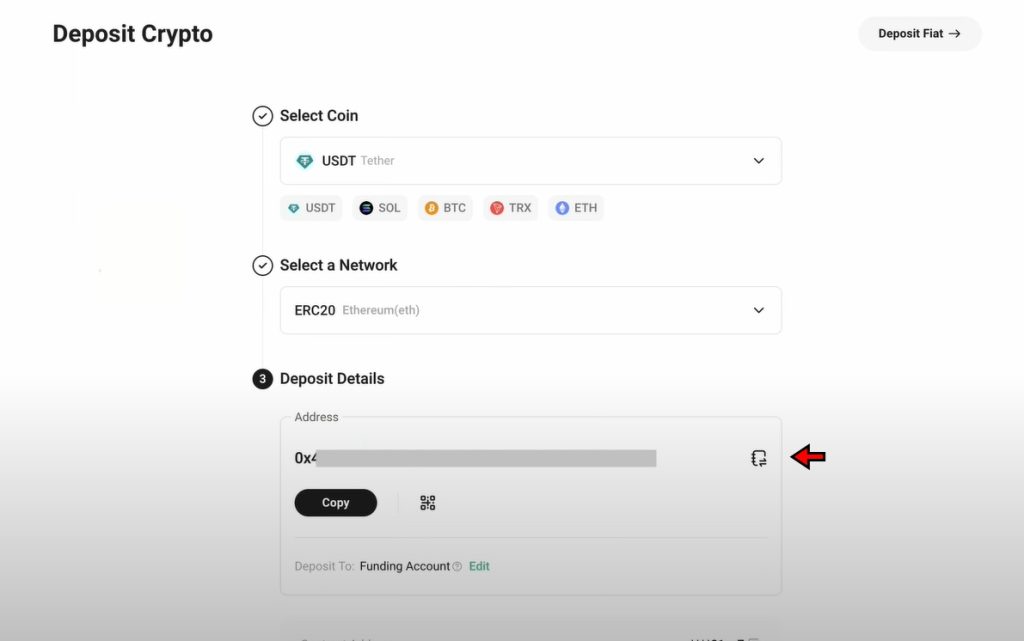Select the USDT quick-pick chip

310,207
